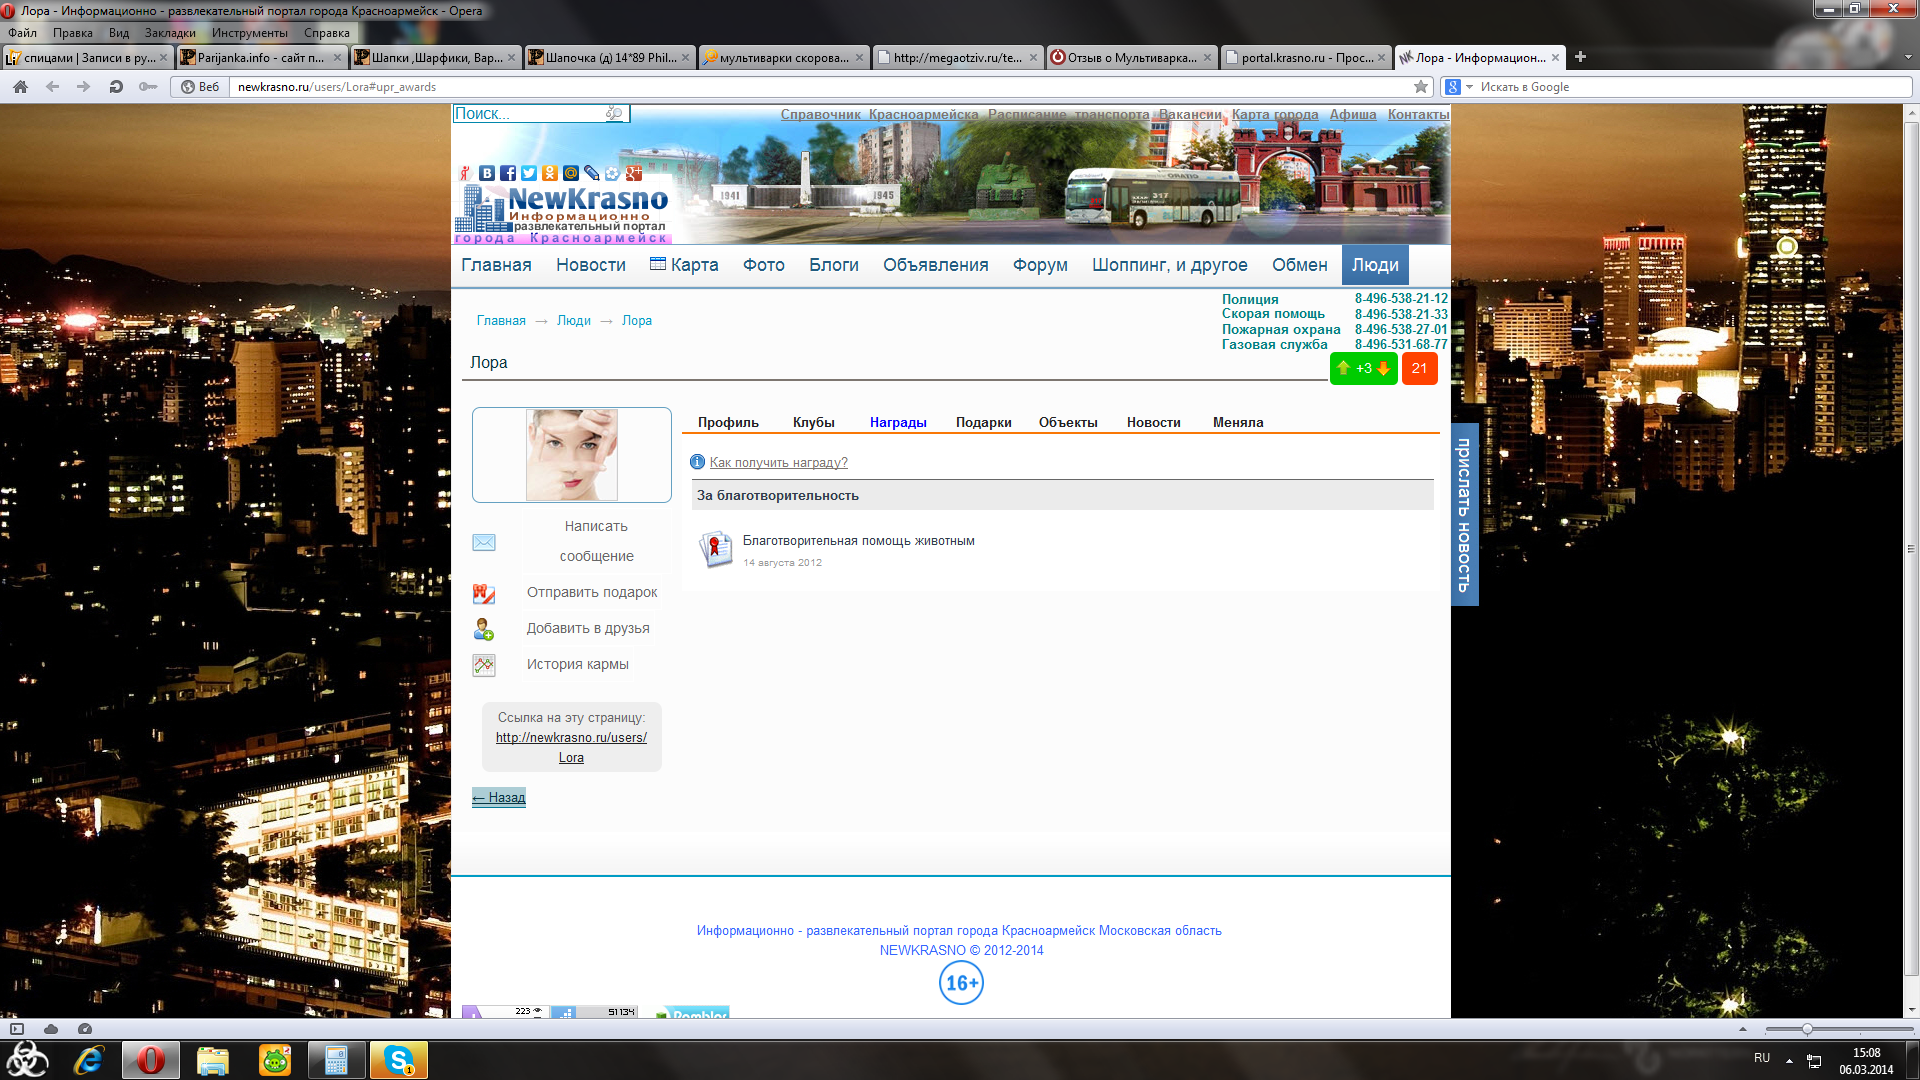Image resolution: width=1920 pixels, height=1080 pixels.
Task: Click the Opera home button
Action: coord(20,87)
